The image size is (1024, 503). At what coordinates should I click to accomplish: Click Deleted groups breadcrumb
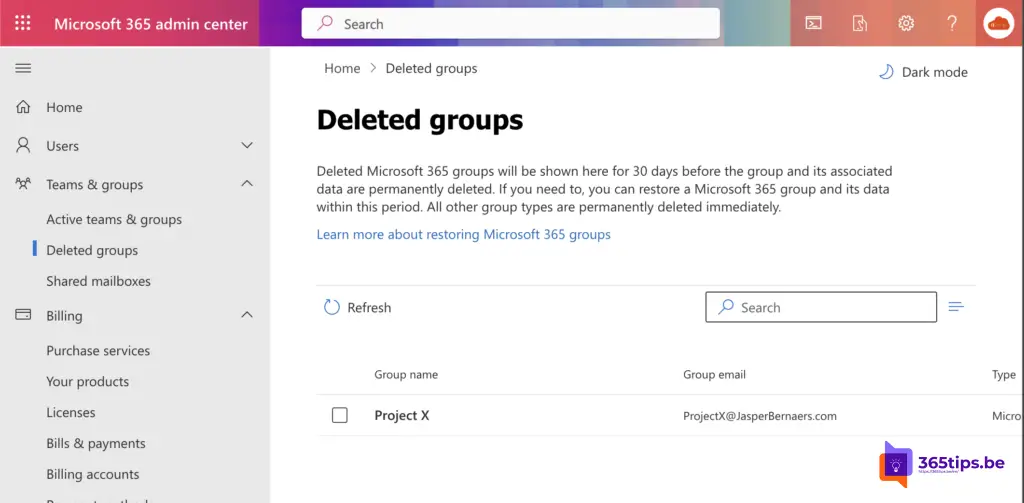coord(432,68)
